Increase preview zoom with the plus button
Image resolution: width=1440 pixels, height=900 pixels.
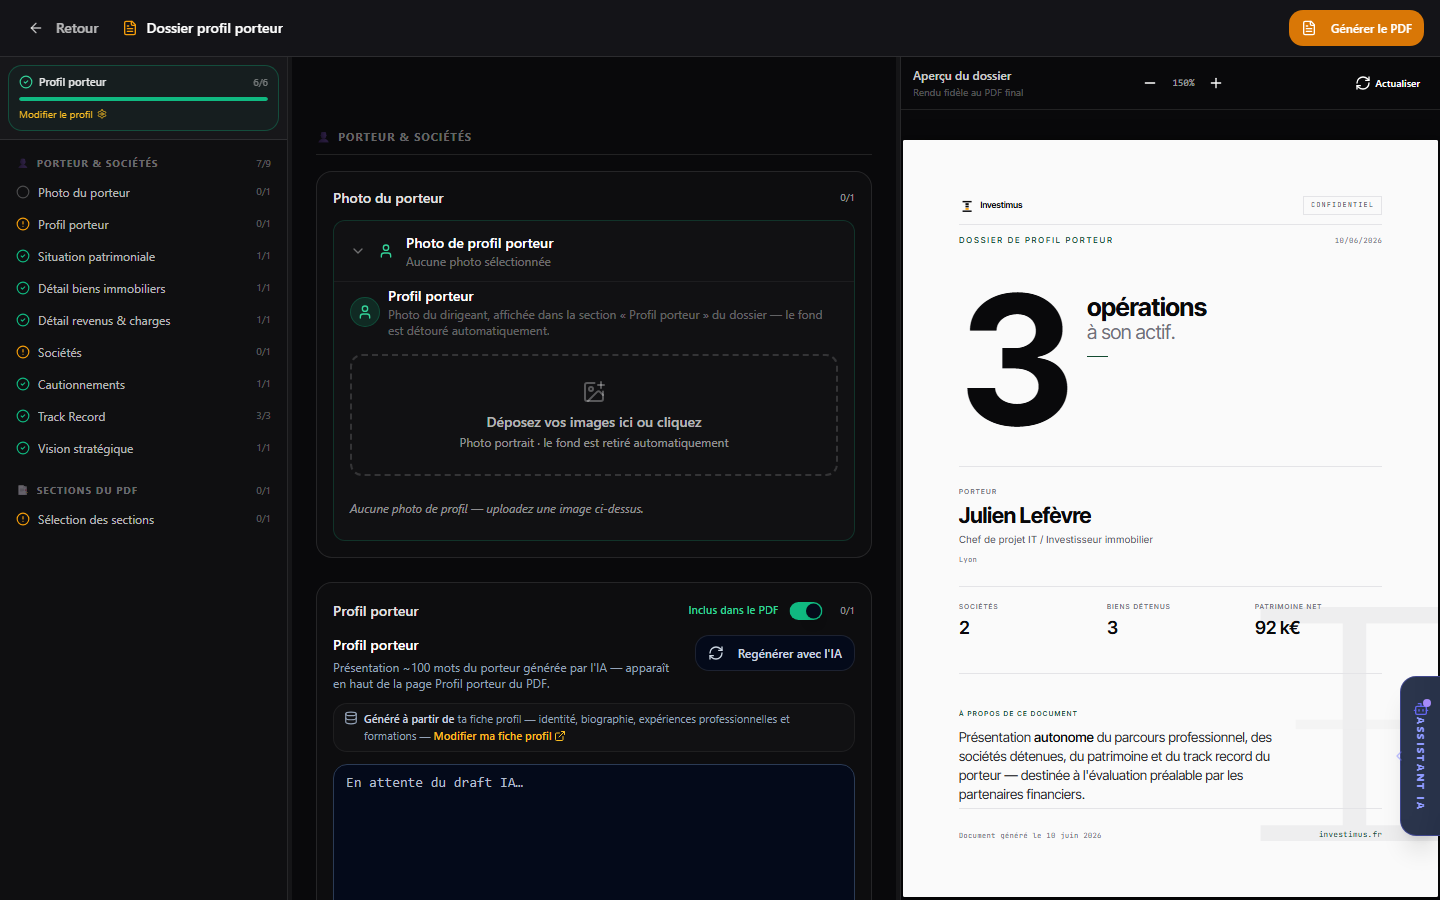(1216, 83)
